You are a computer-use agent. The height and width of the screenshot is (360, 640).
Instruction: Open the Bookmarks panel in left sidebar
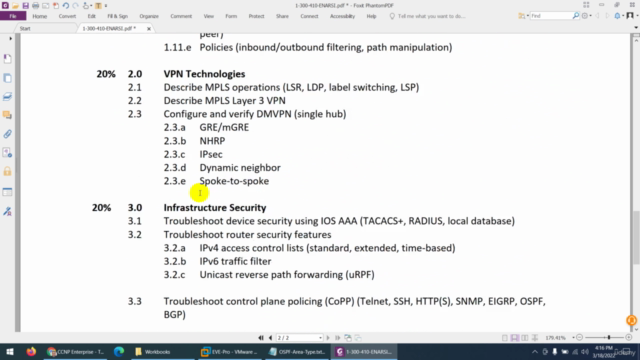pyautogui.click(x=7, y=59)
